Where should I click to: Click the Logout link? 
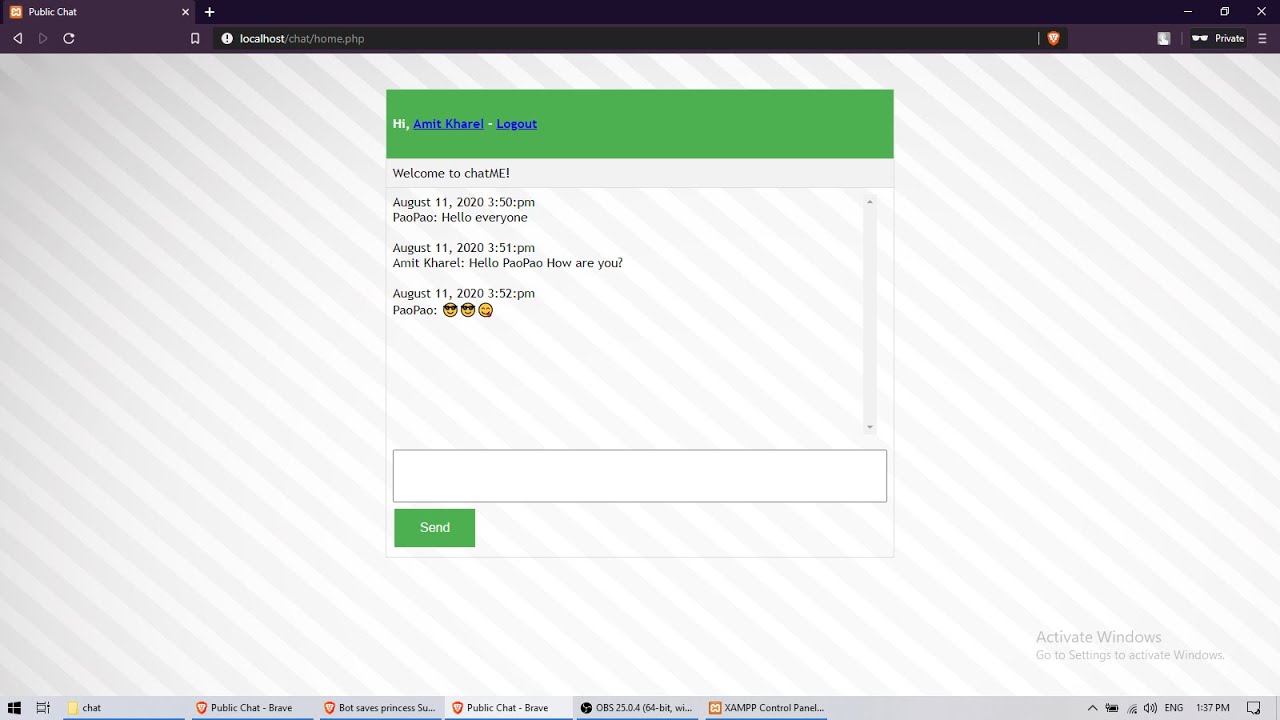[x=517, y=124]
